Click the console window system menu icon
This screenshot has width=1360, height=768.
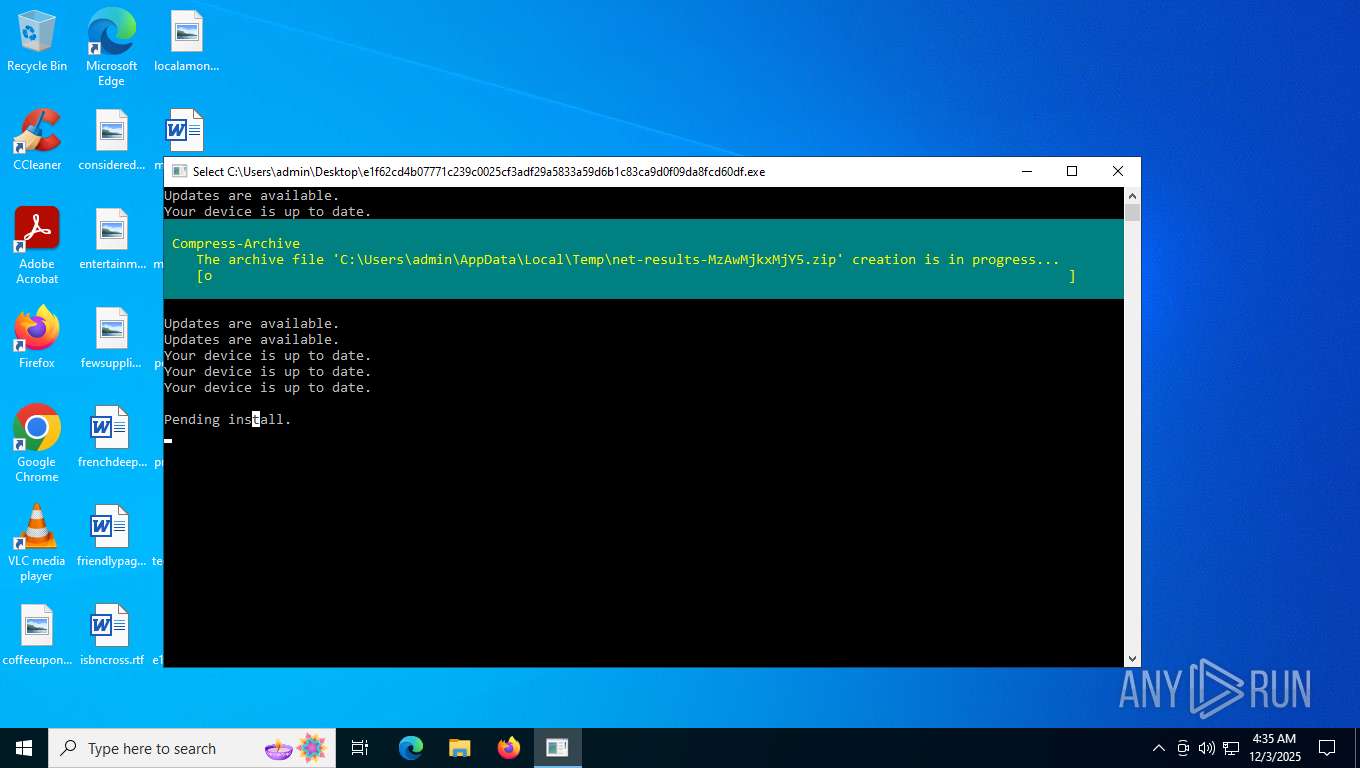click(179, 172)
